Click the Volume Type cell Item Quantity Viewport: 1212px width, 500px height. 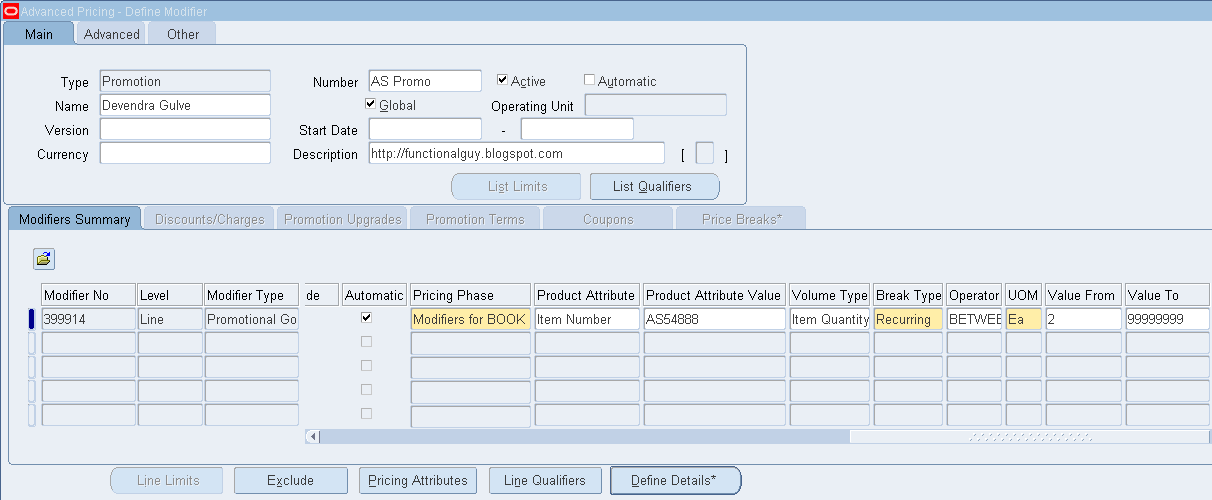830,319
